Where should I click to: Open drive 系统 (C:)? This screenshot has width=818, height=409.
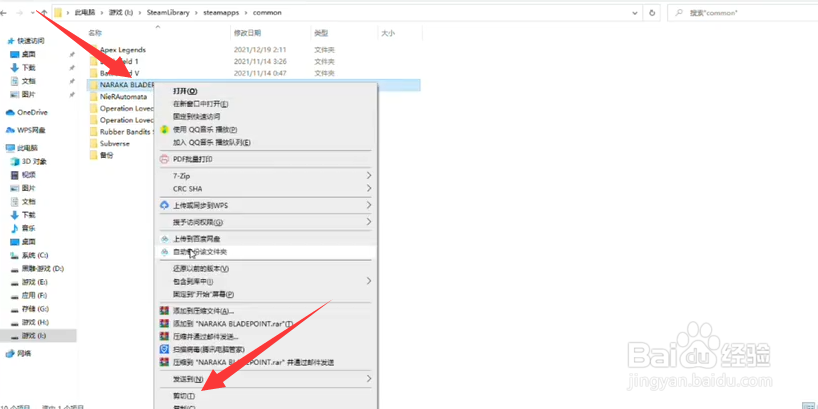click(x=35, y=255)
